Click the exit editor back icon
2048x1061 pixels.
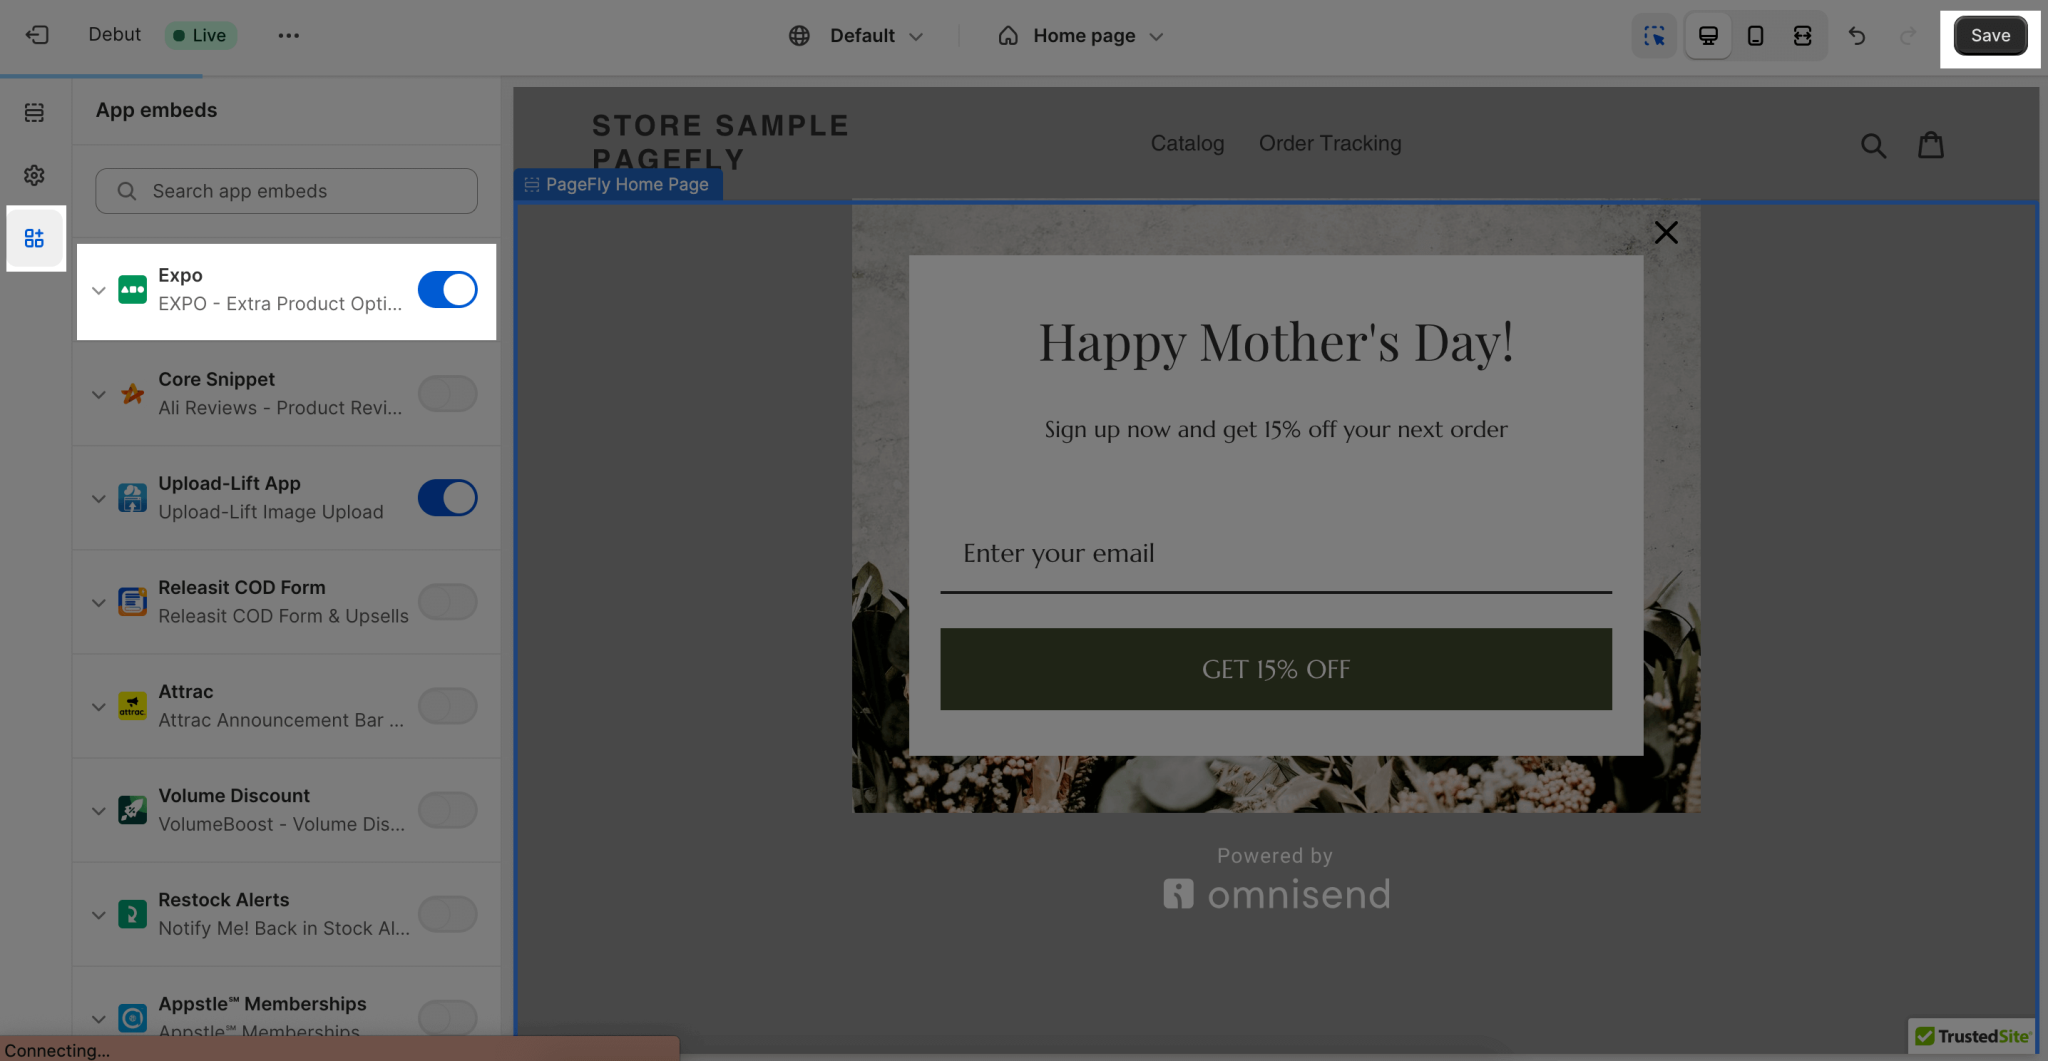37,35
